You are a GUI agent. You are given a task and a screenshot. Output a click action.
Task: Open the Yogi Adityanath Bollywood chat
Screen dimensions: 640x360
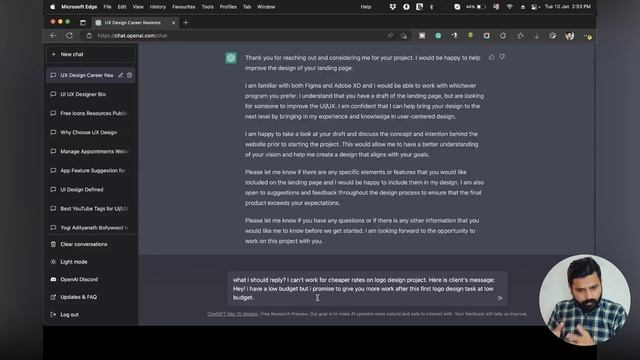(91, 228)
